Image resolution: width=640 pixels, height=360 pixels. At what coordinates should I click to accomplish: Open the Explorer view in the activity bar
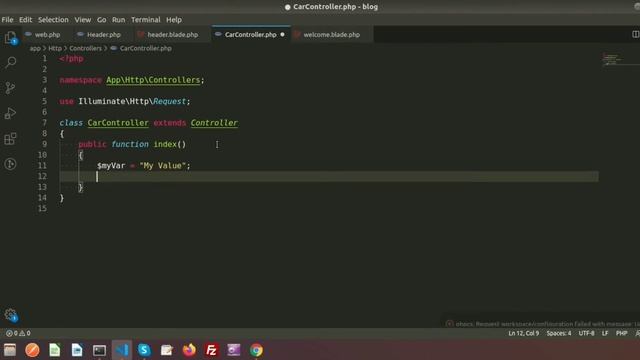pos(11,38)
